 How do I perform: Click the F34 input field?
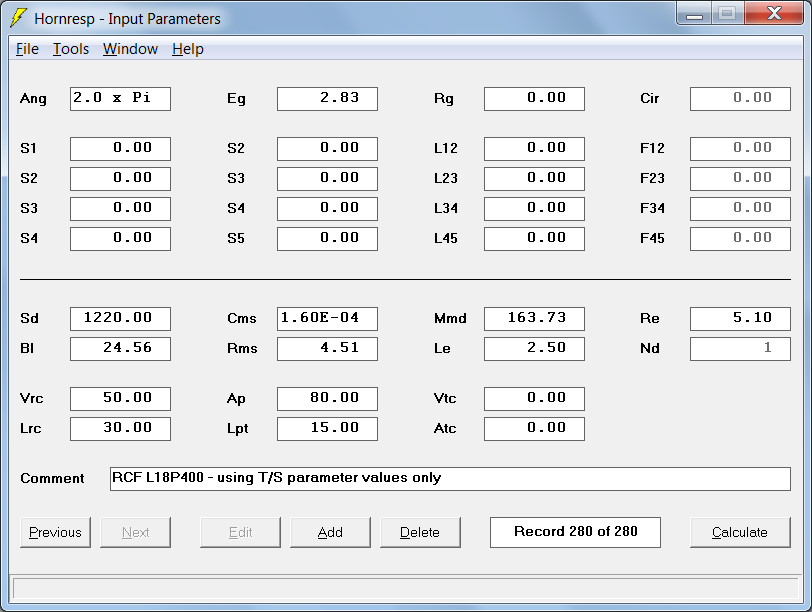(x=741, y=209)
